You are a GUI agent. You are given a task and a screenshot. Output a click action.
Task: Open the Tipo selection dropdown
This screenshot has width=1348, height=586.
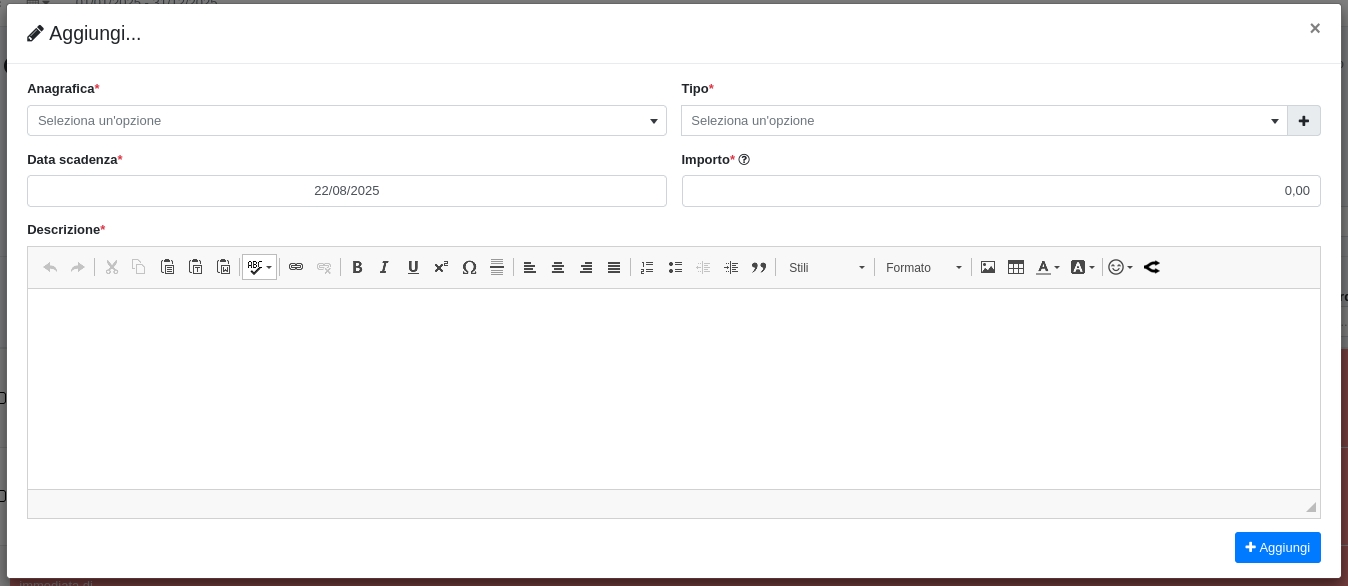pos(983,121)
